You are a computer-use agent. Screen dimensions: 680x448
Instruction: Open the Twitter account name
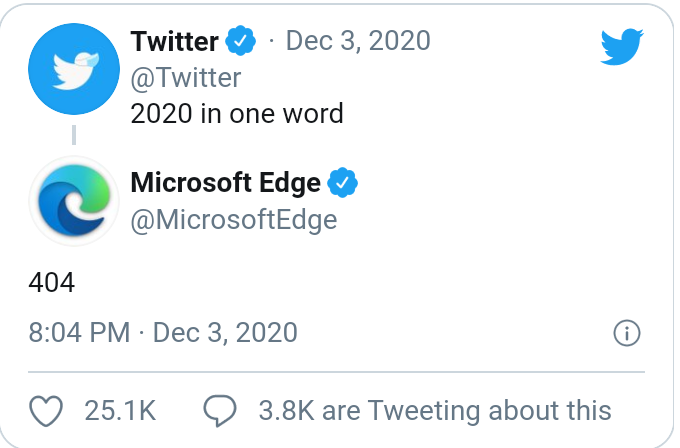(174, 41)
